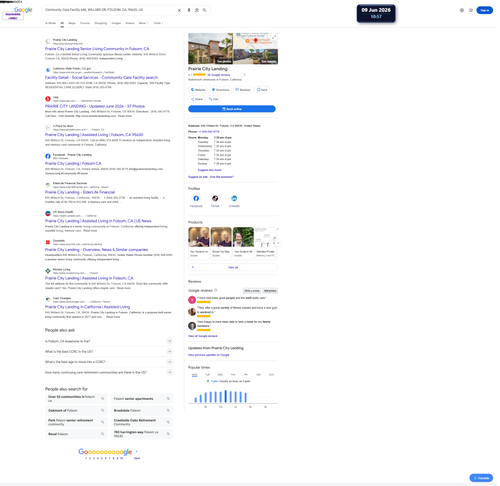500x486 pixels.
Task: Click View all under Products
Action: tap(233, 267)
